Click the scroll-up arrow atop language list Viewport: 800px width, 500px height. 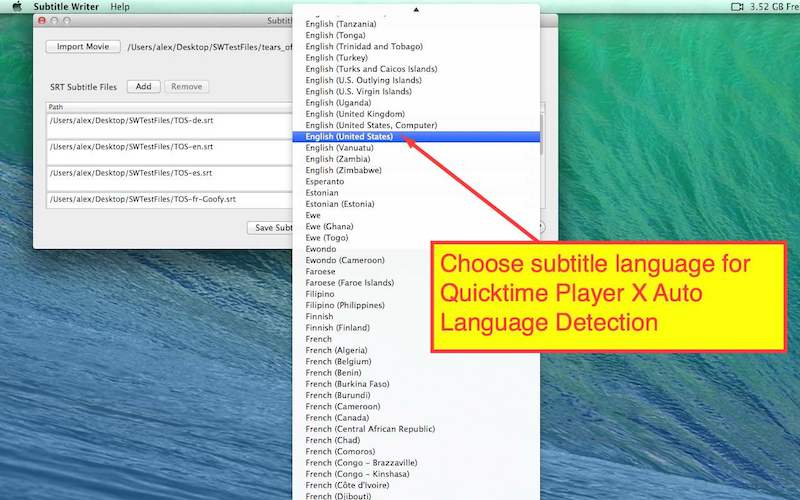click(416, 10)
